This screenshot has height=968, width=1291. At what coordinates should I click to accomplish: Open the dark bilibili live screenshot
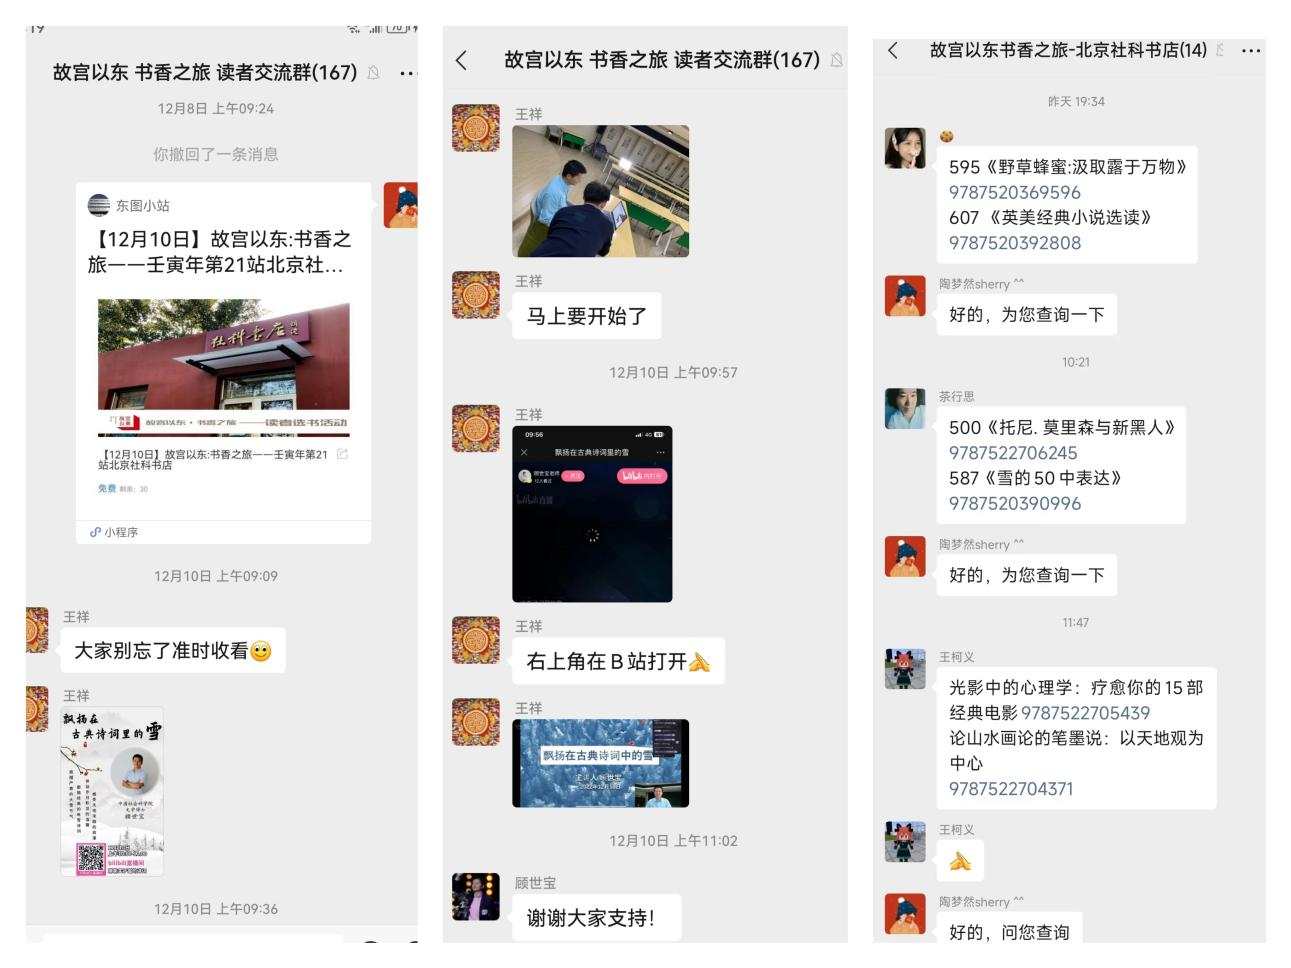(x=592, y=514)
